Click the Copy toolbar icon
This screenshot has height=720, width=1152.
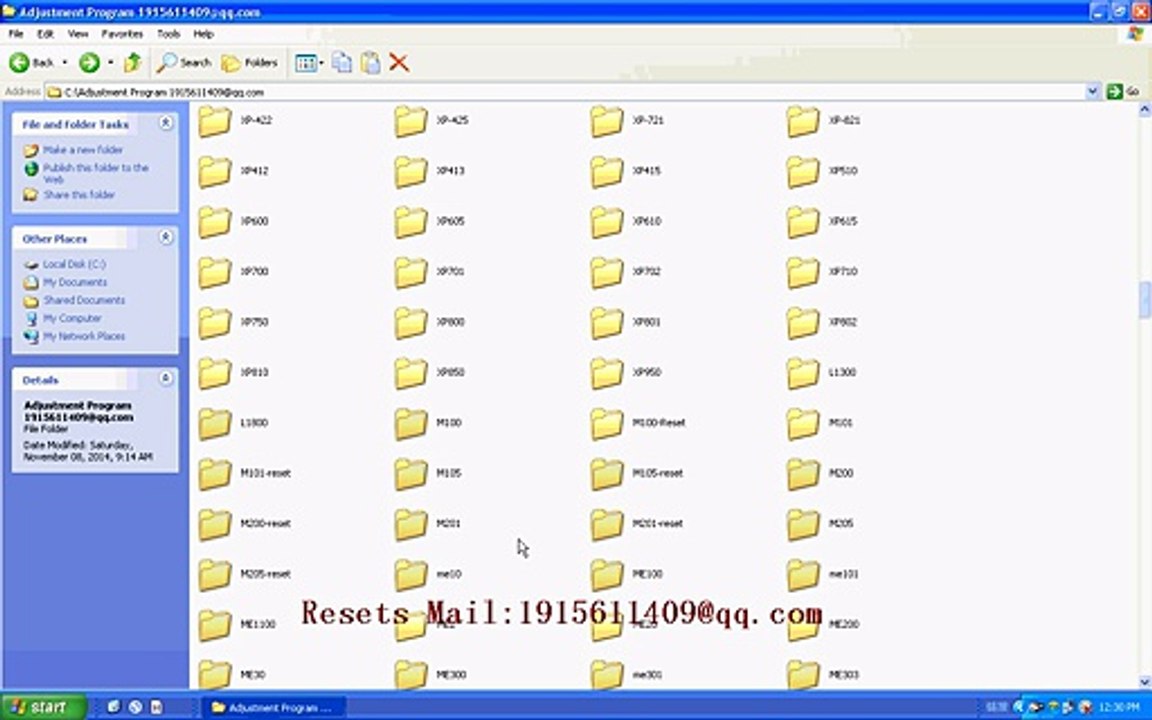click(342, 63)
